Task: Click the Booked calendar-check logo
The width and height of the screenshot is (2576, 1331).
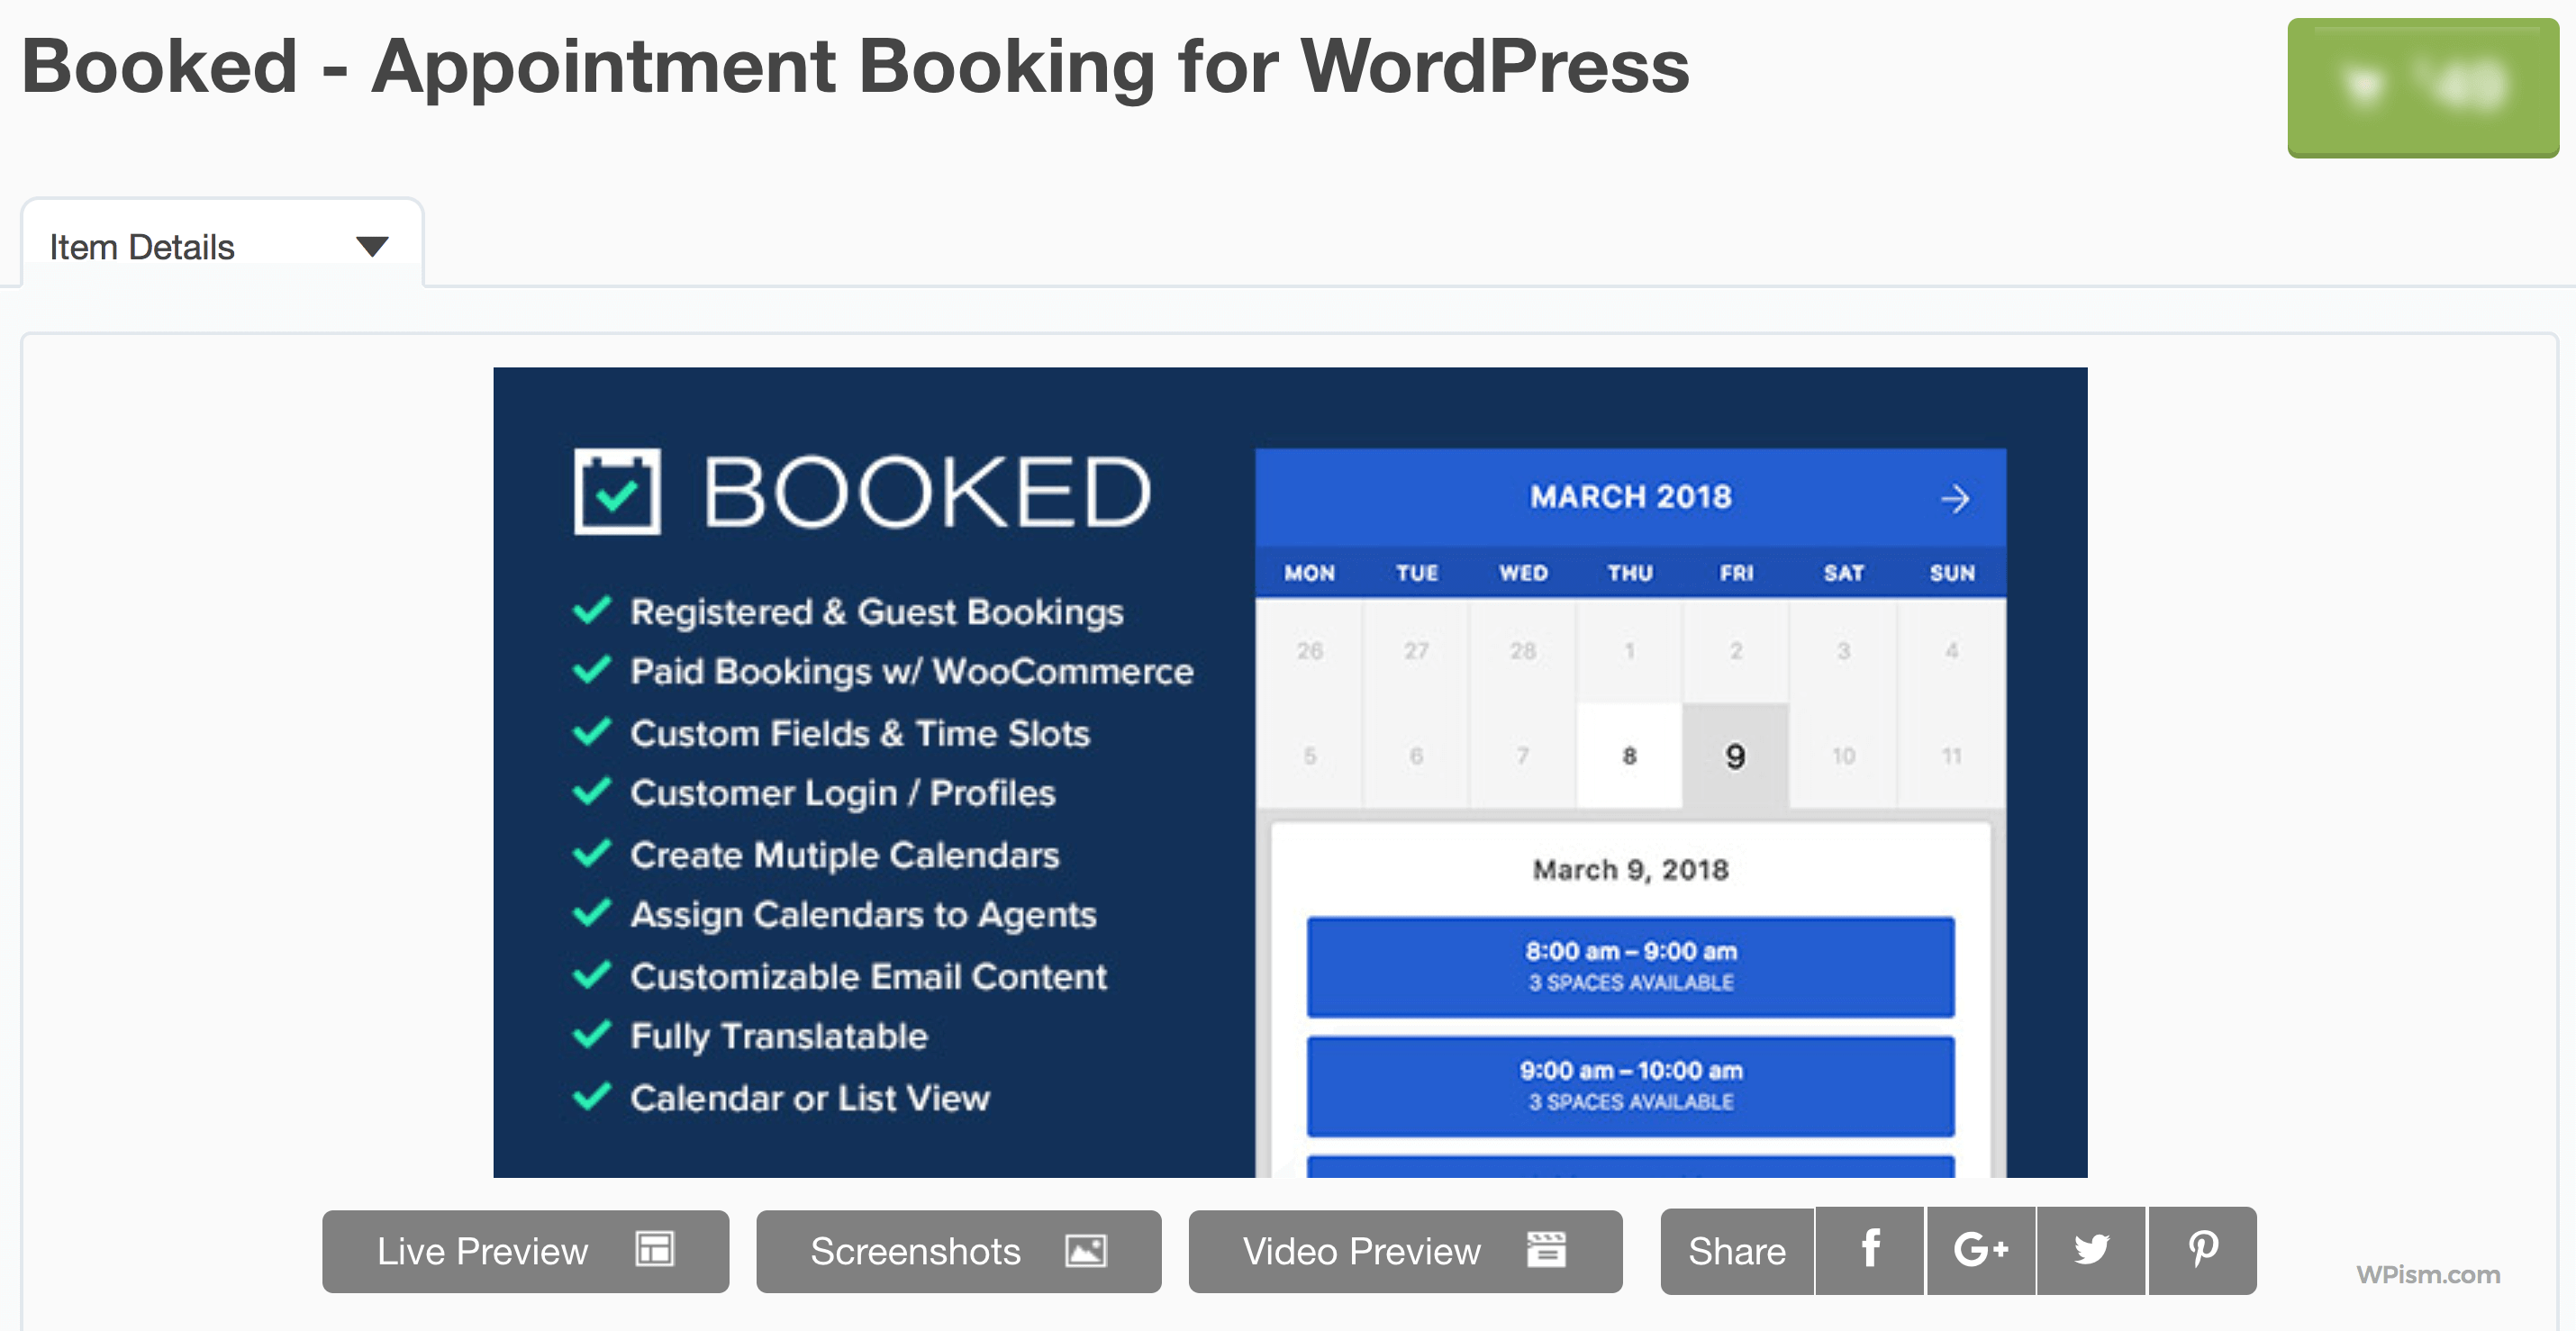Action: point(617,491)
